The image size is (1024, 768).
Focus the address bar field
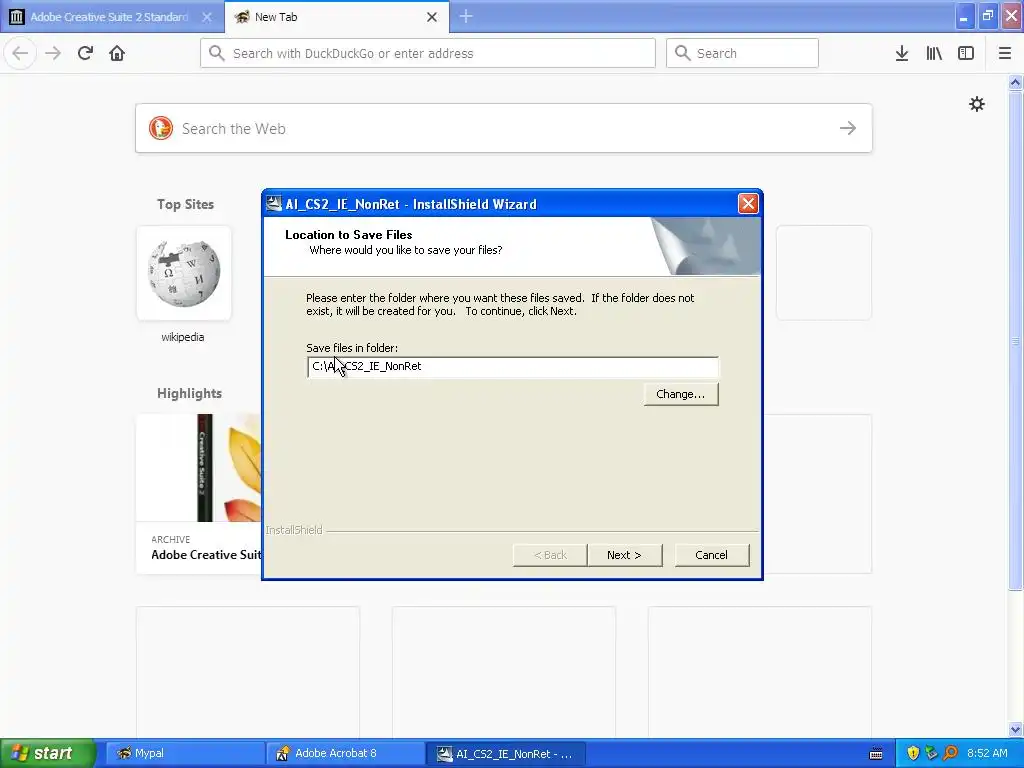coord(428,53)
